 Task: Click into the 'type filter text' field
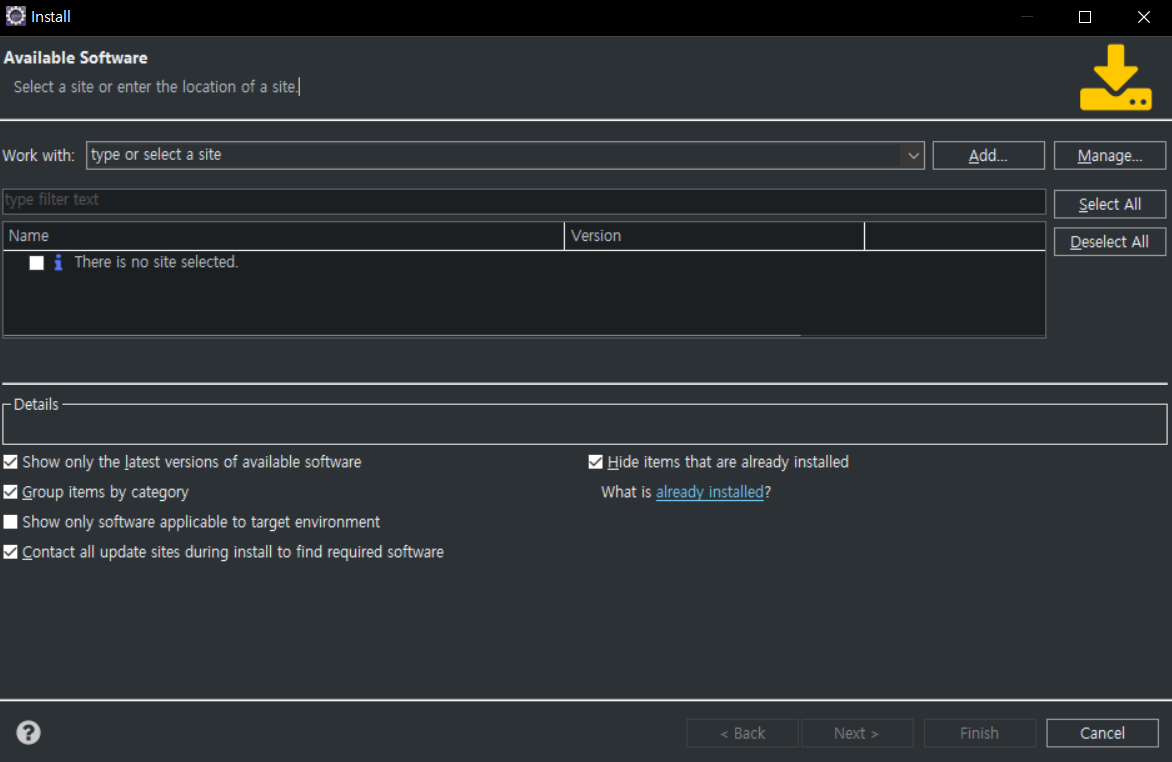pos(523,200)
